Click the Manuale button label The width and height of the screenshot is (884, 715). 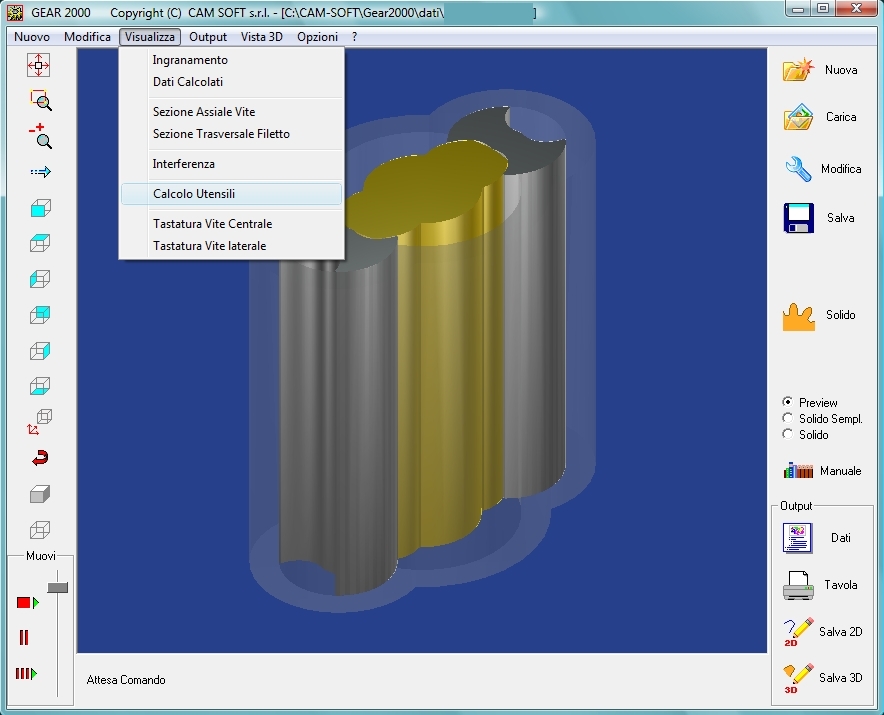841,471
